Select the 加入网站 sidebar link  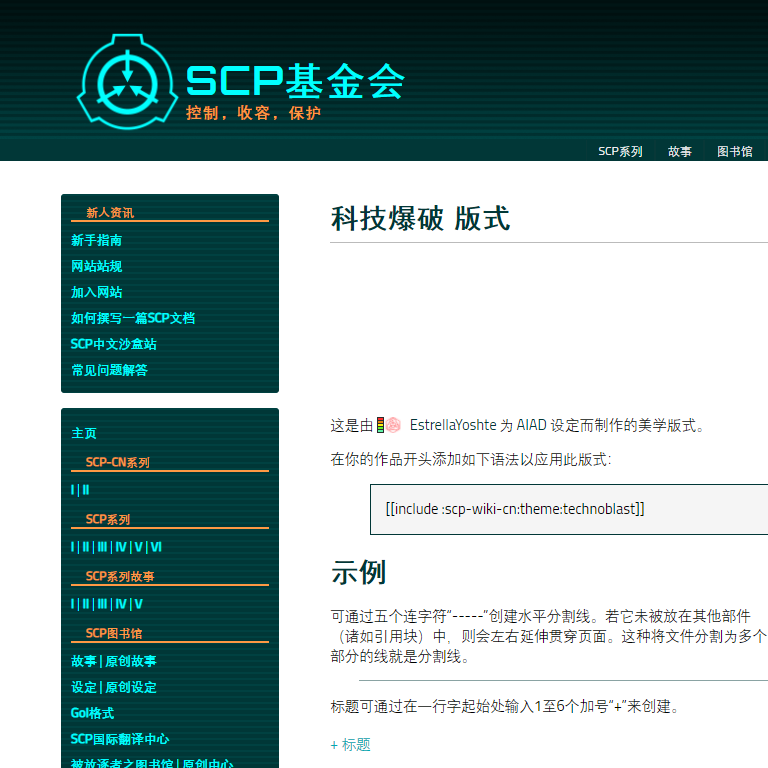pyautogui.click(x=97, y=292)
